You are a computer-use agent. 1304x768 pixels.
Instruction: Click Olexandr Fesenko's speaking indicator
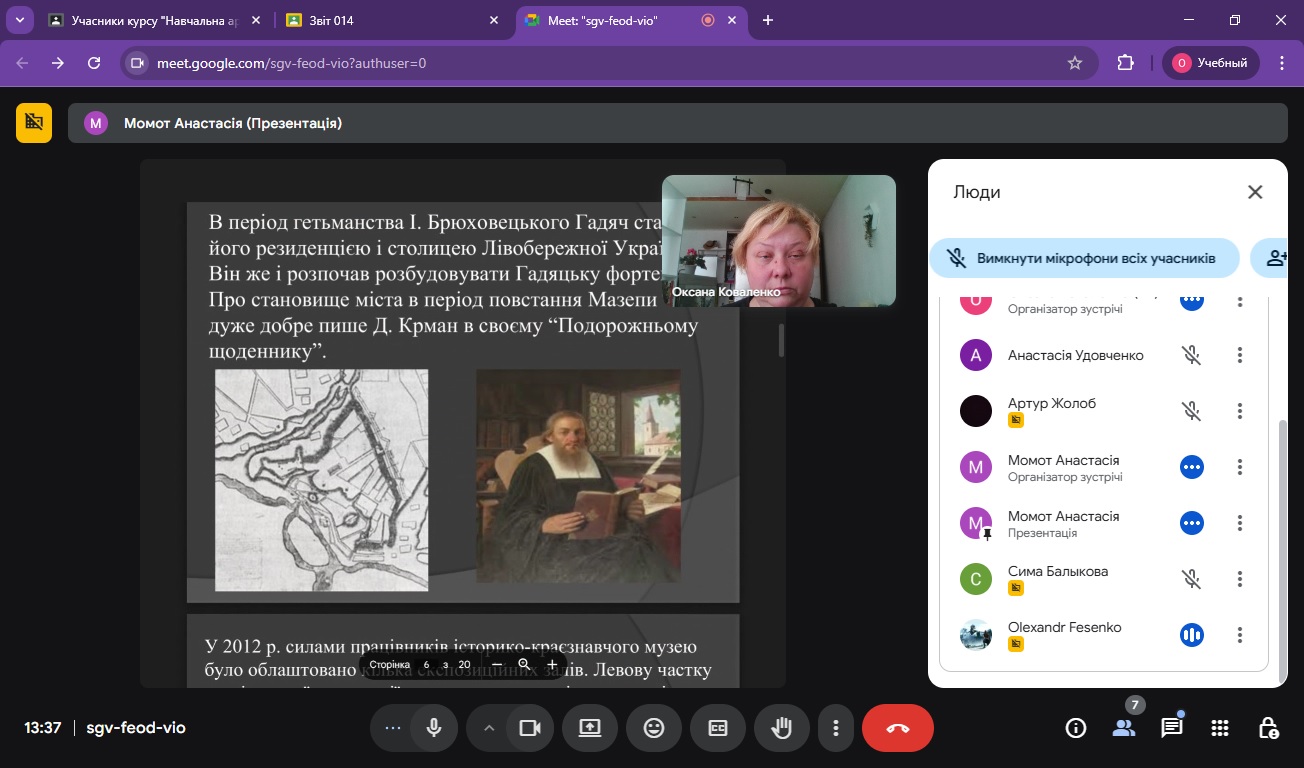pos(1191,635)
